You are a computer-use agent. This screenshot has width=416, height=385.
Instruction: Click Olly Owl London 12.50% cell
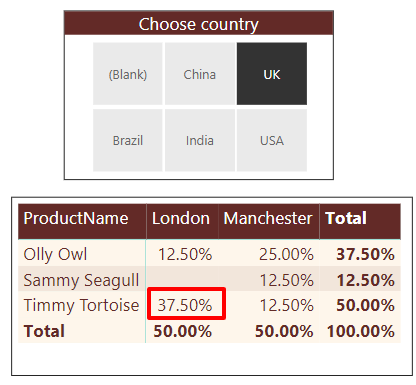click(185, 254)
